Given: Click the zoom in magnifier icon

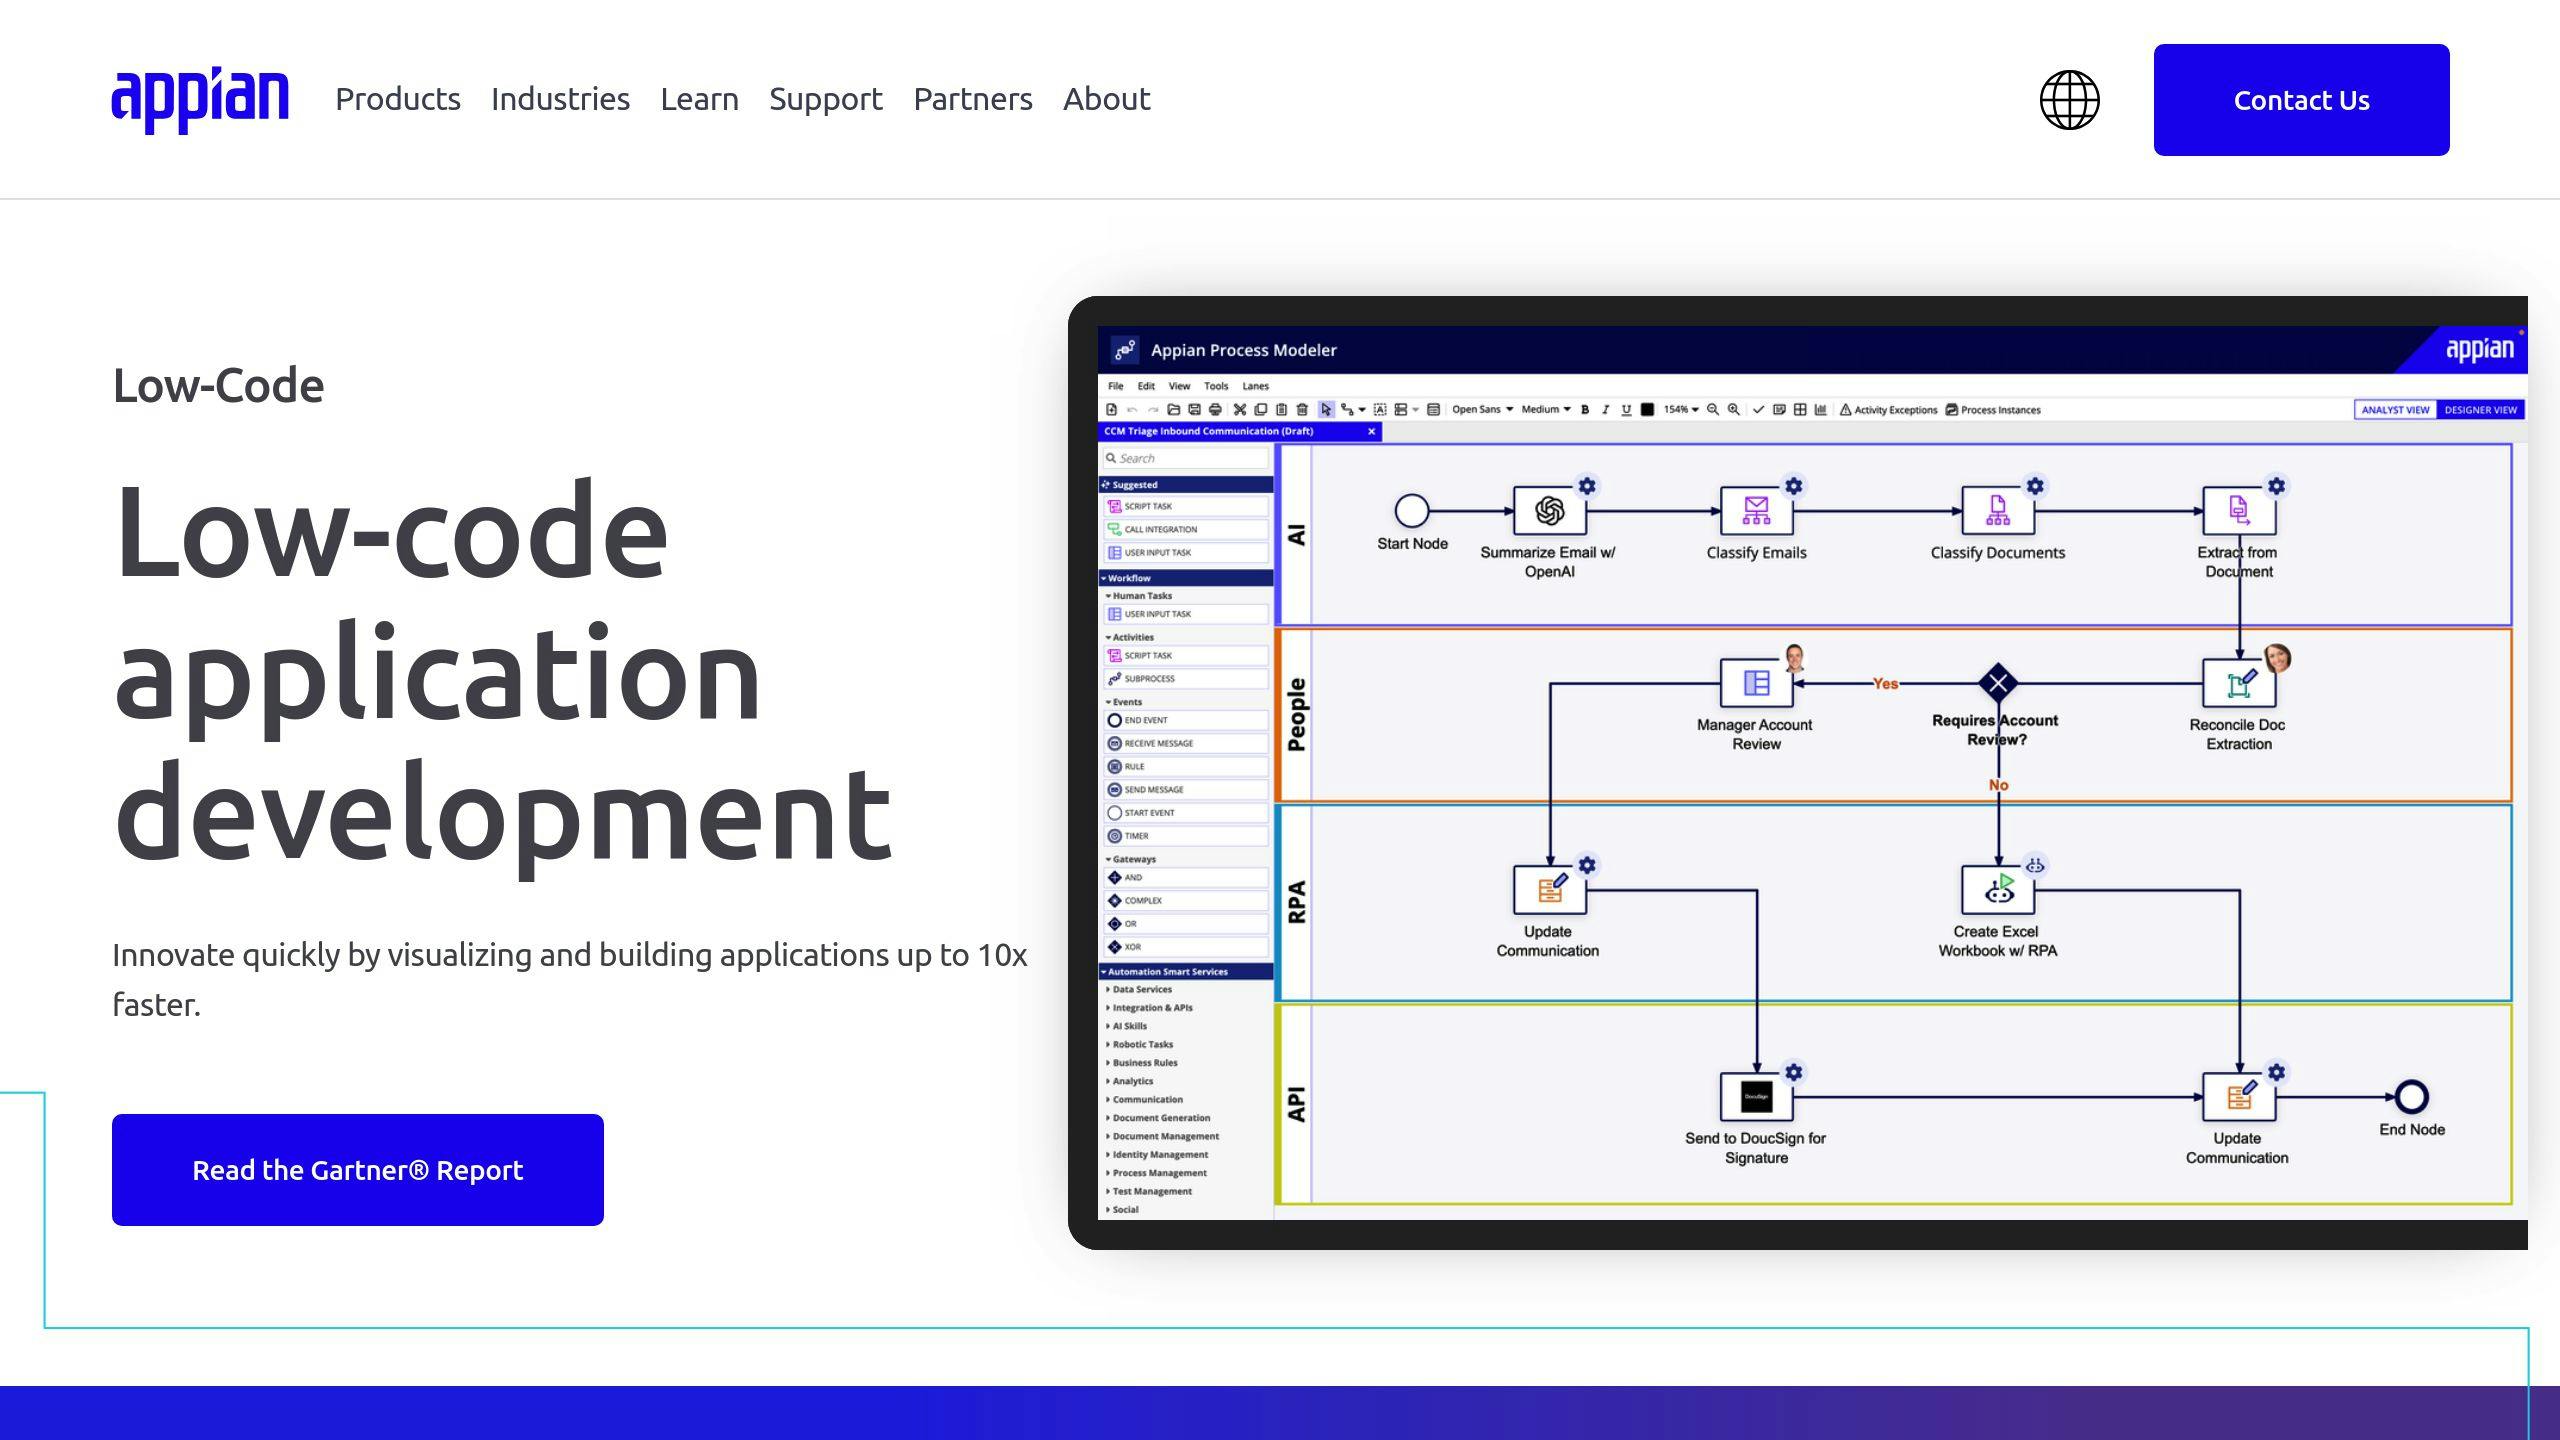Looking at the screenshot, I should (x=1734, y=409).
